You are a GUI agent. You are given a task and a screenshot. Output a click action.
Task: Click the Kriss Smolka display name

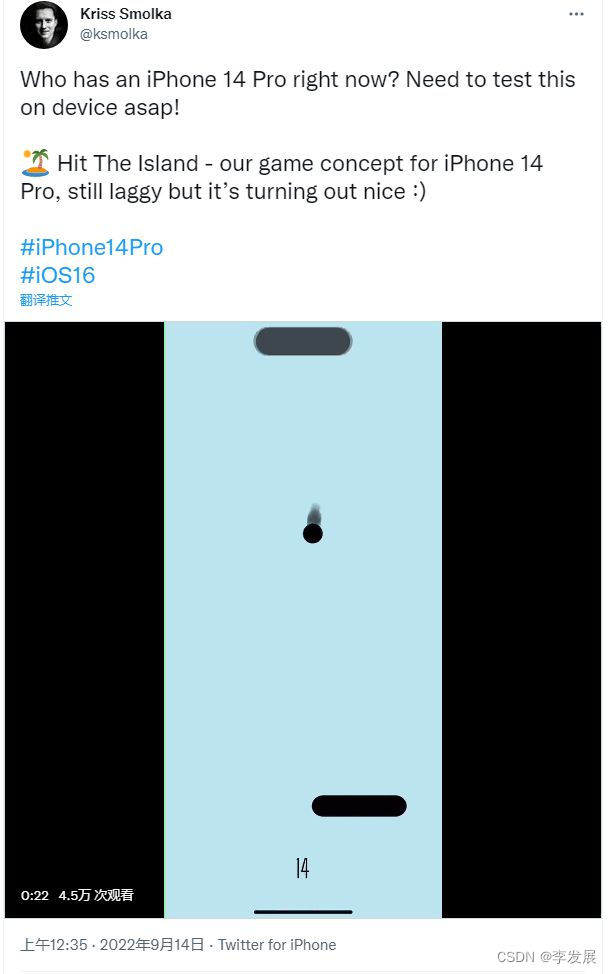[x=126, y=14]
